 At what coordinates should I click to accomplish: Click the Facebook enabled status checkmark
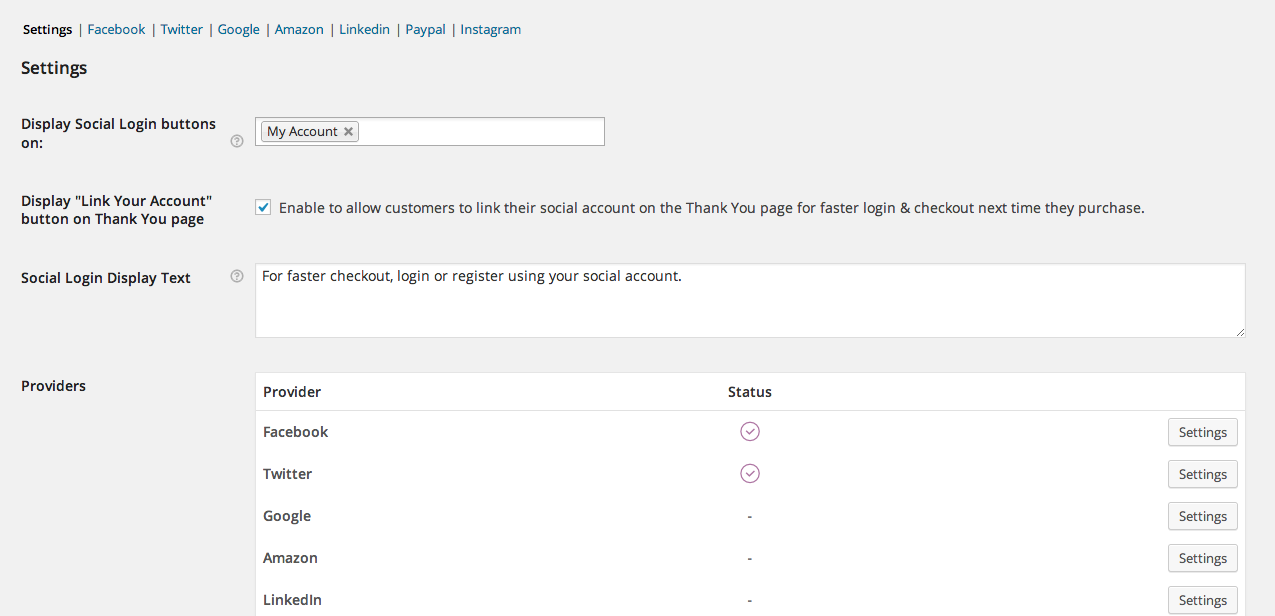[750, 431]
